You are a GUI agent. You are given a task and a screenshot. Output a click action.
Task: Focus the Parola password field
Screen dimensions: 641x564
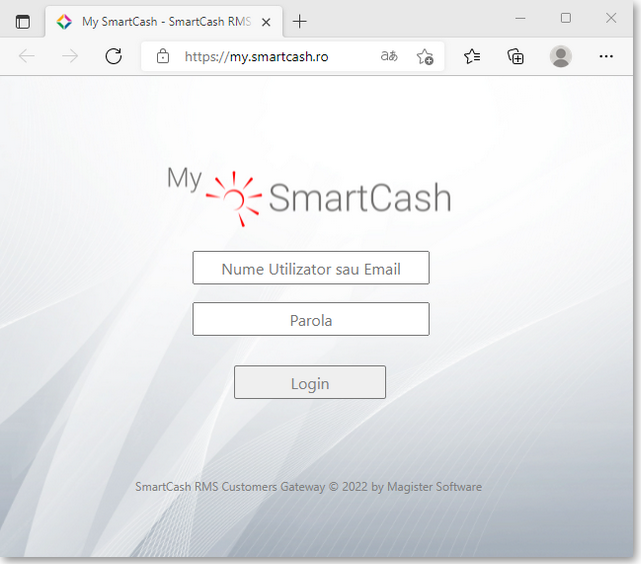311,319
